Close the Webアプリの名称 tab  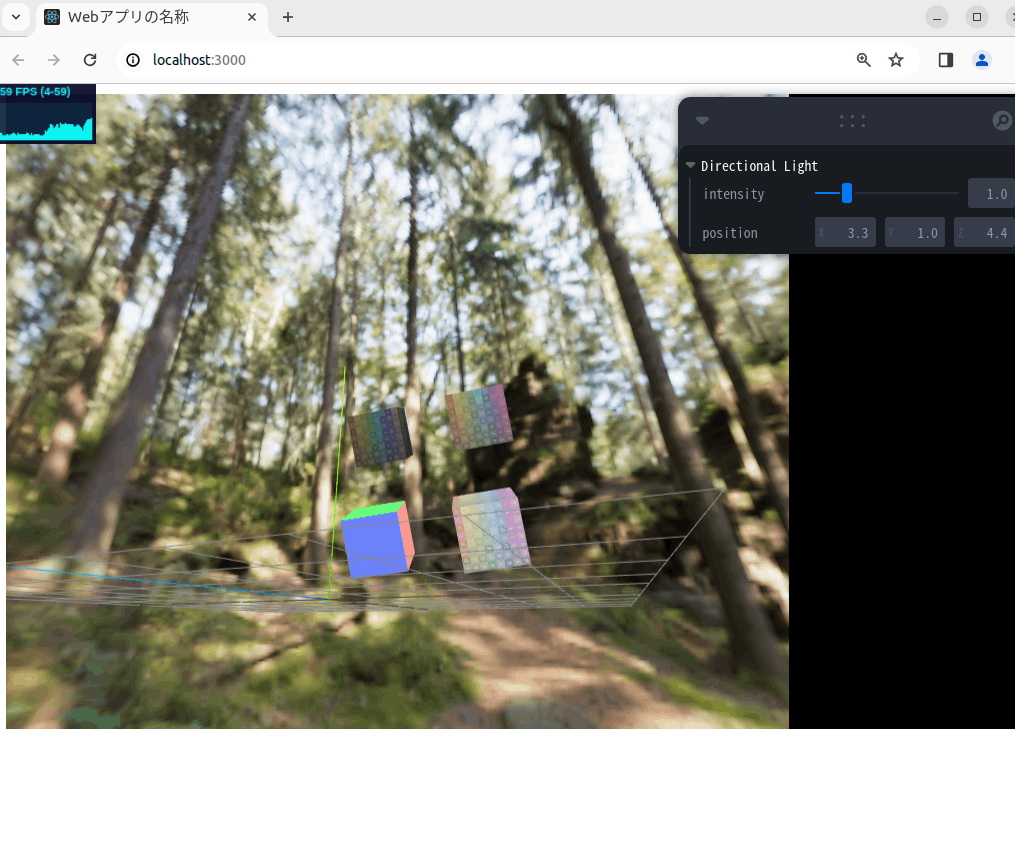point(252,17)
